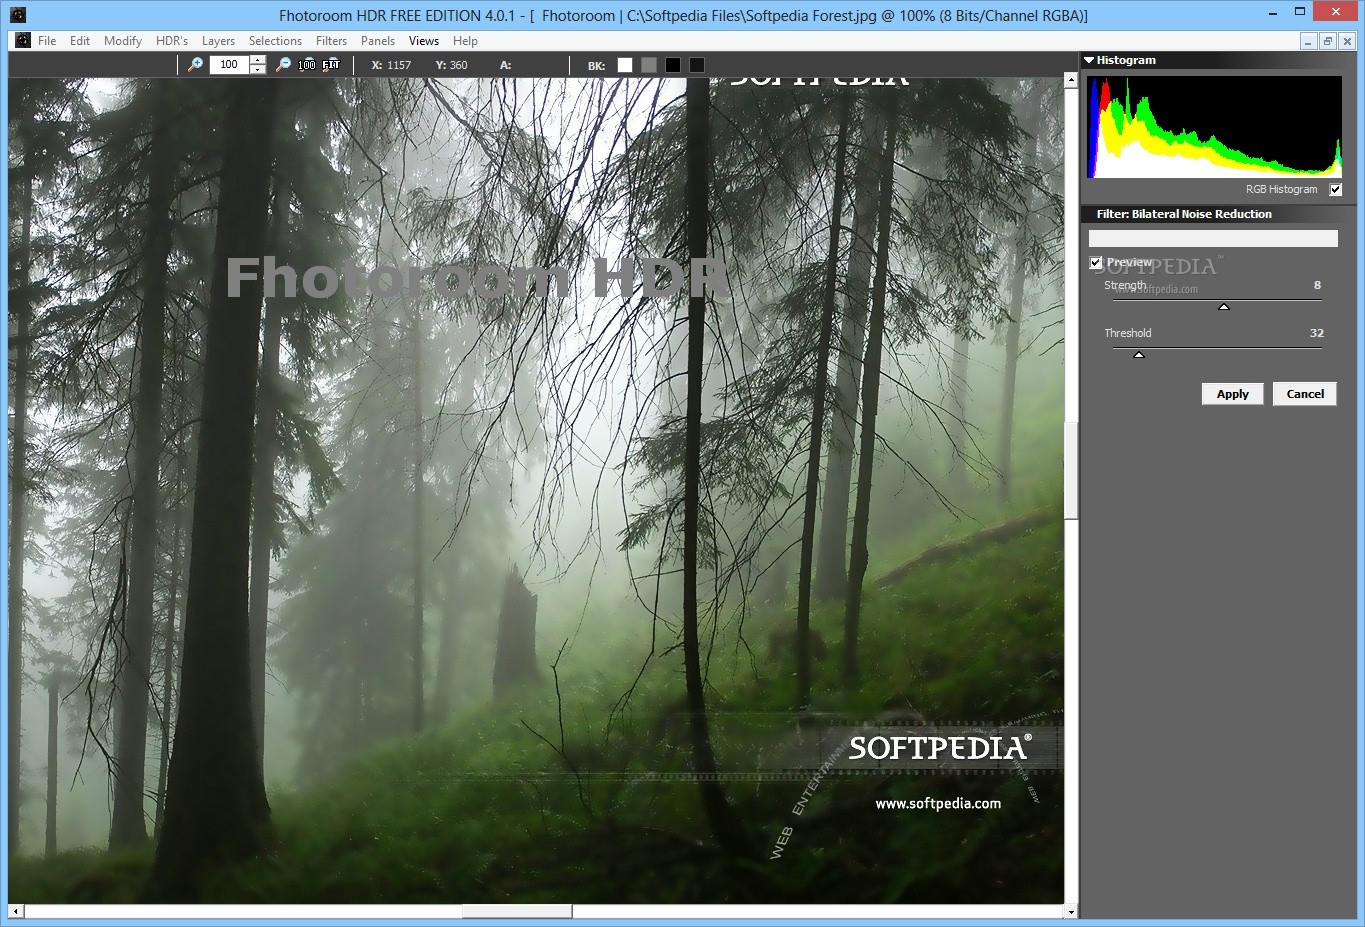The image size is (1365, 927).
Task: Restore the inner document window
Action: (x=1328, y=41)
